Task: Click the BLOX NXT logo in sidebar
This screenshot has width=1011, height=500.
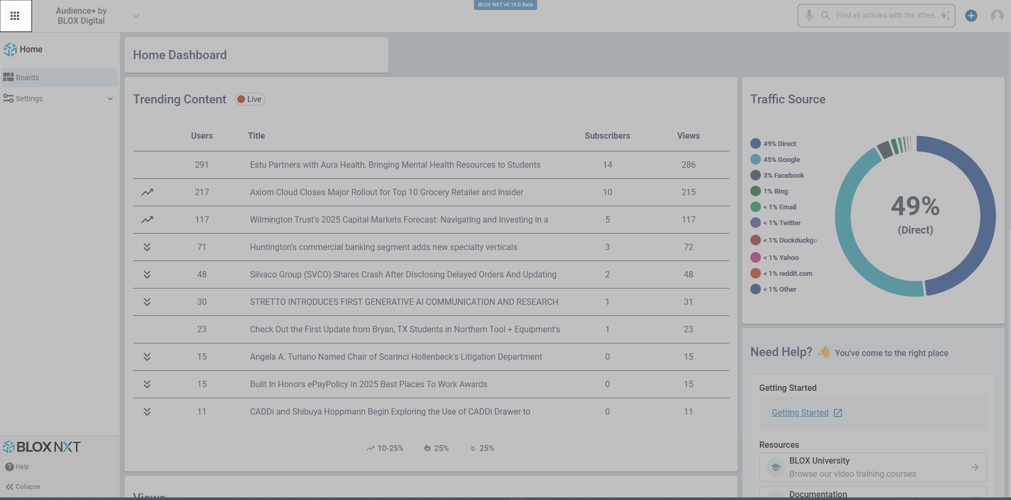Action: tap(41, 447)
